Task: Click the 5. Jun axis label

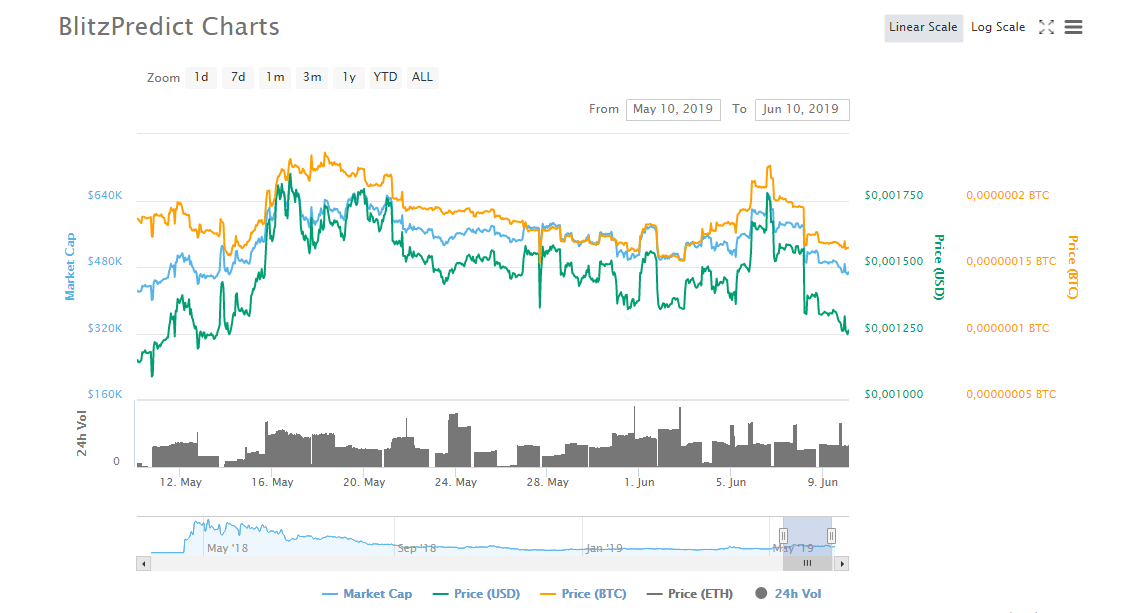Action: (x=731, y=483)
